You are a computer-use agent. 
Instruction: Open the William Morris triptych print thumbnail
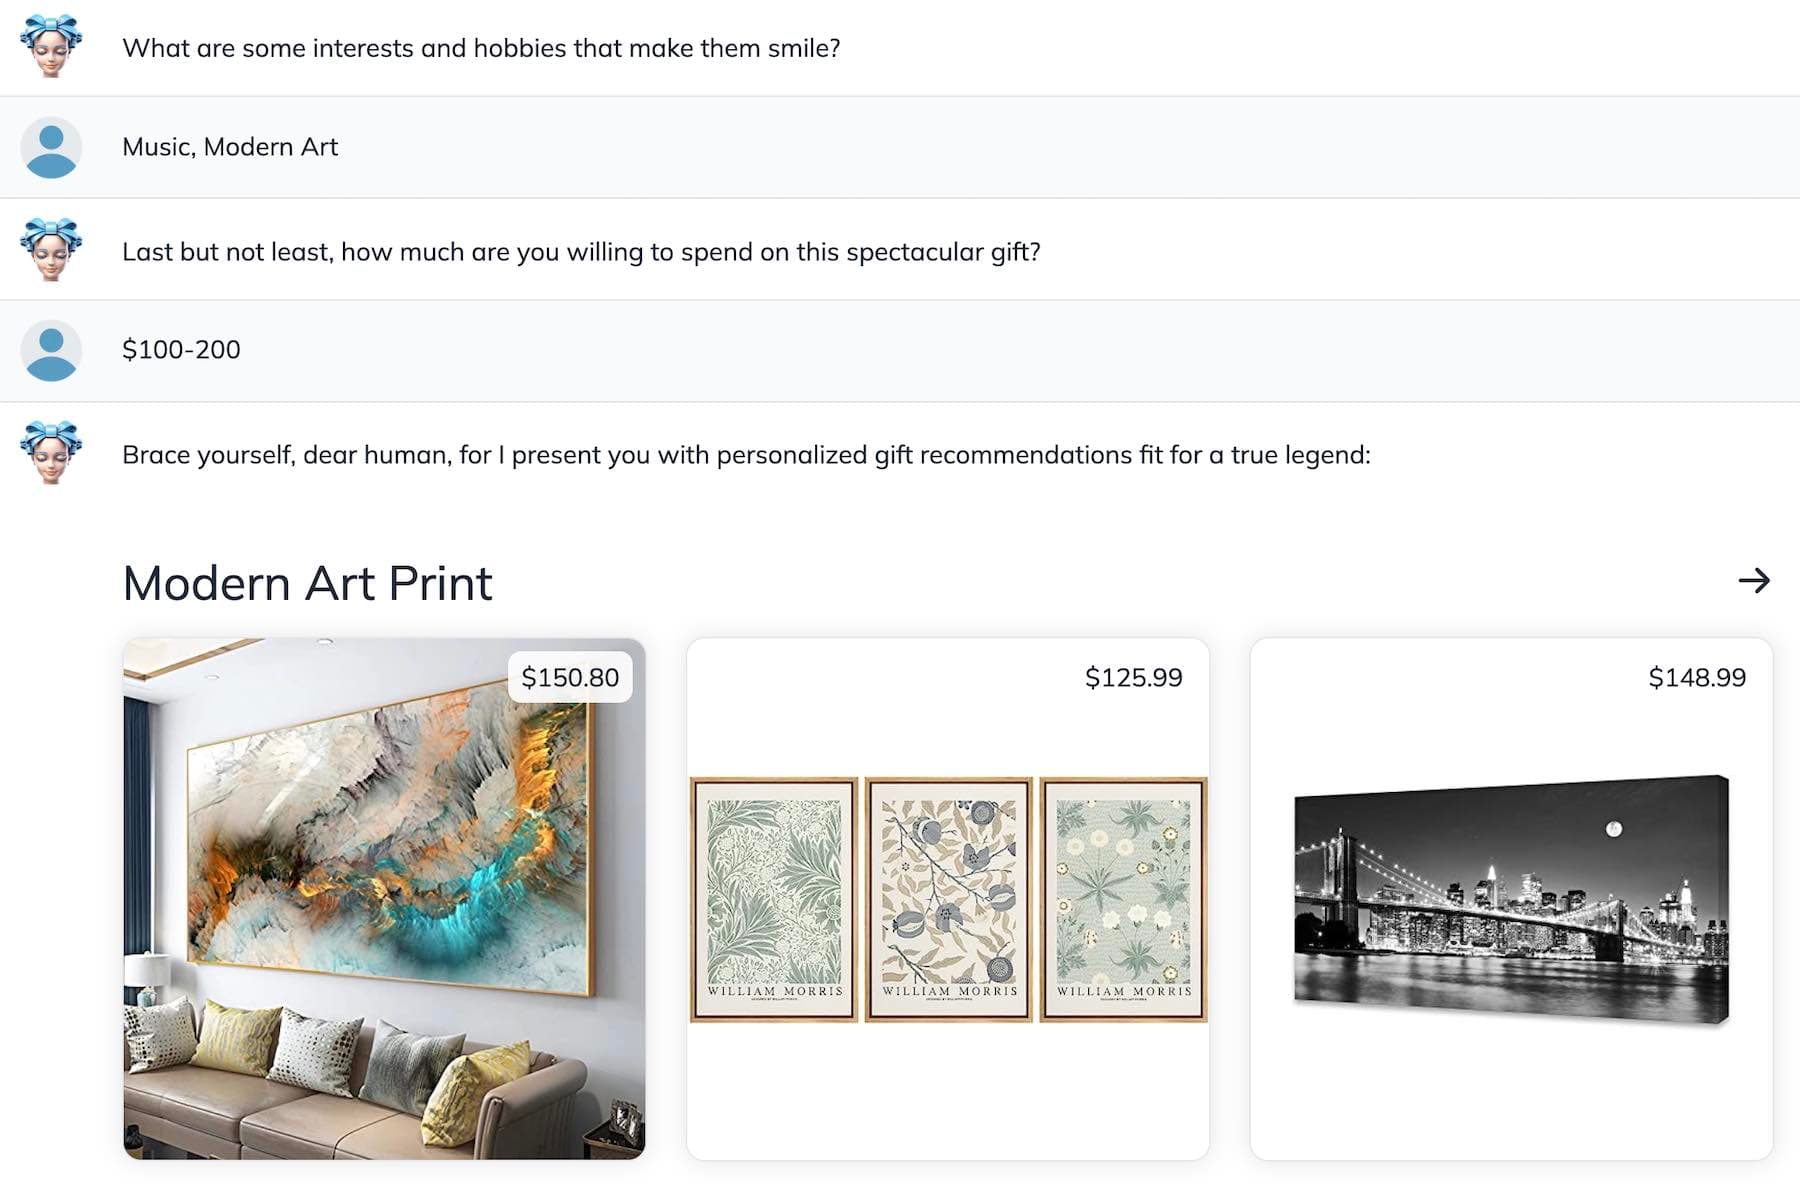pos(950,900)
